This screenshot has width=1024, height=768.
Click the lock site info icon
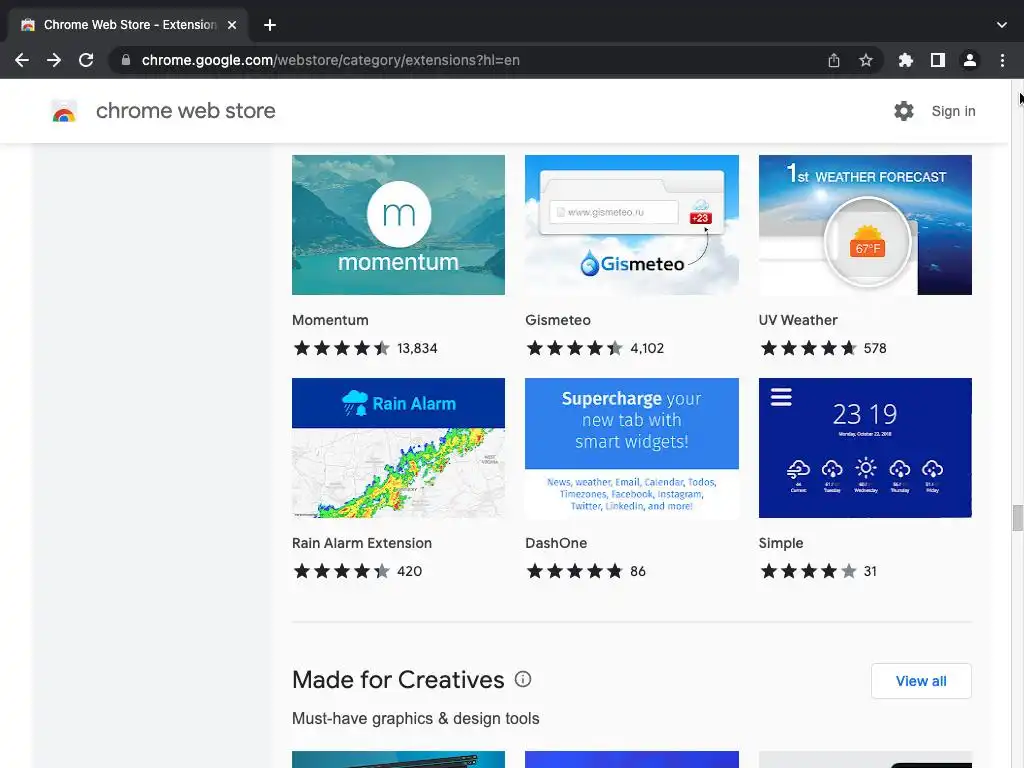pos(126,60)
